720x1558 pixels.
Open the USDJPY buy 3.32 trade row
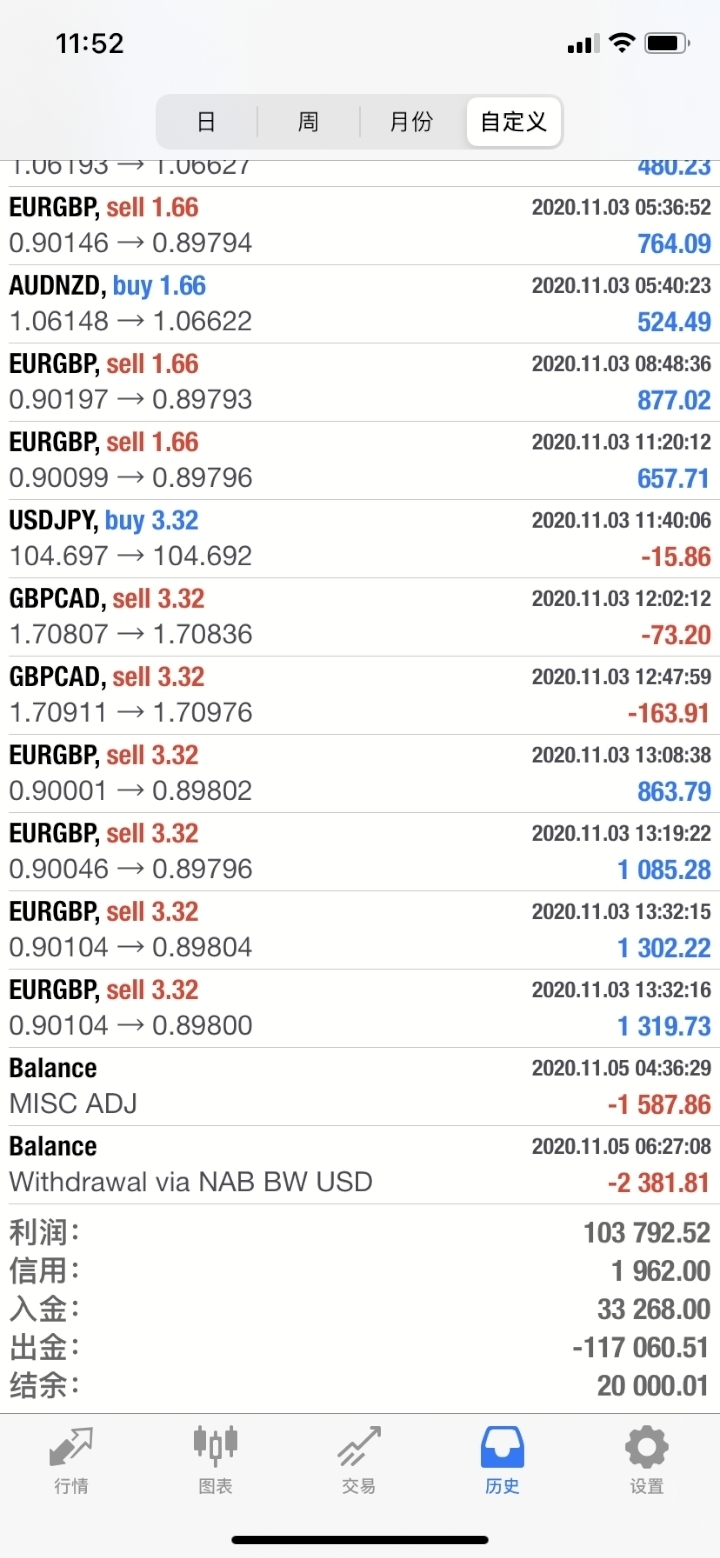click(360, 538)
